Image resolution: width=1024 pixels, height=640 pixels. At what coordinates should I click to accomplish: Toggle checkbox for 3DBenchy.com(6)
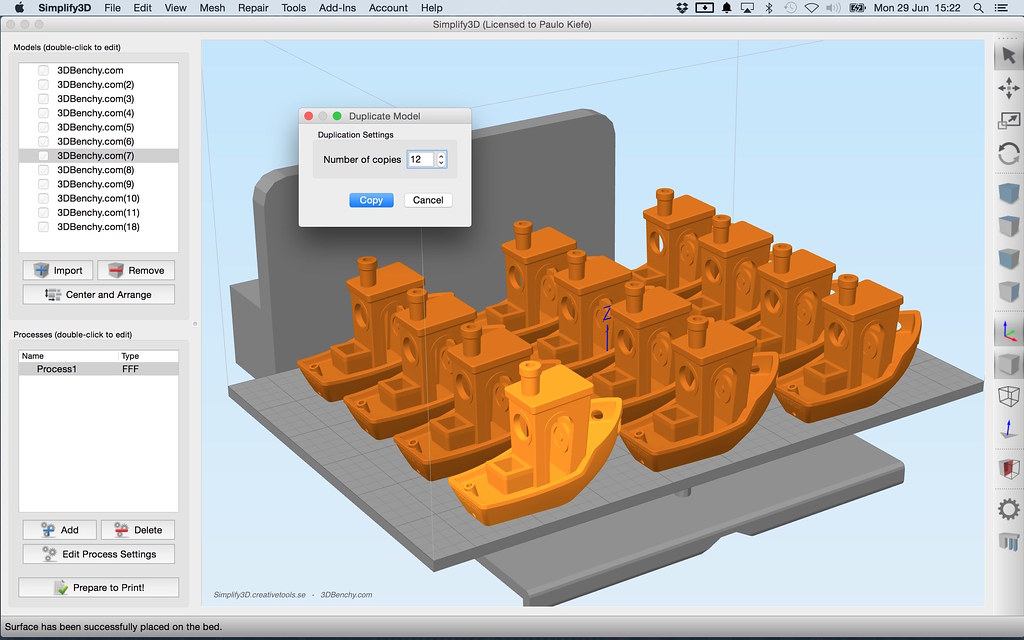[x=43, y=141]
